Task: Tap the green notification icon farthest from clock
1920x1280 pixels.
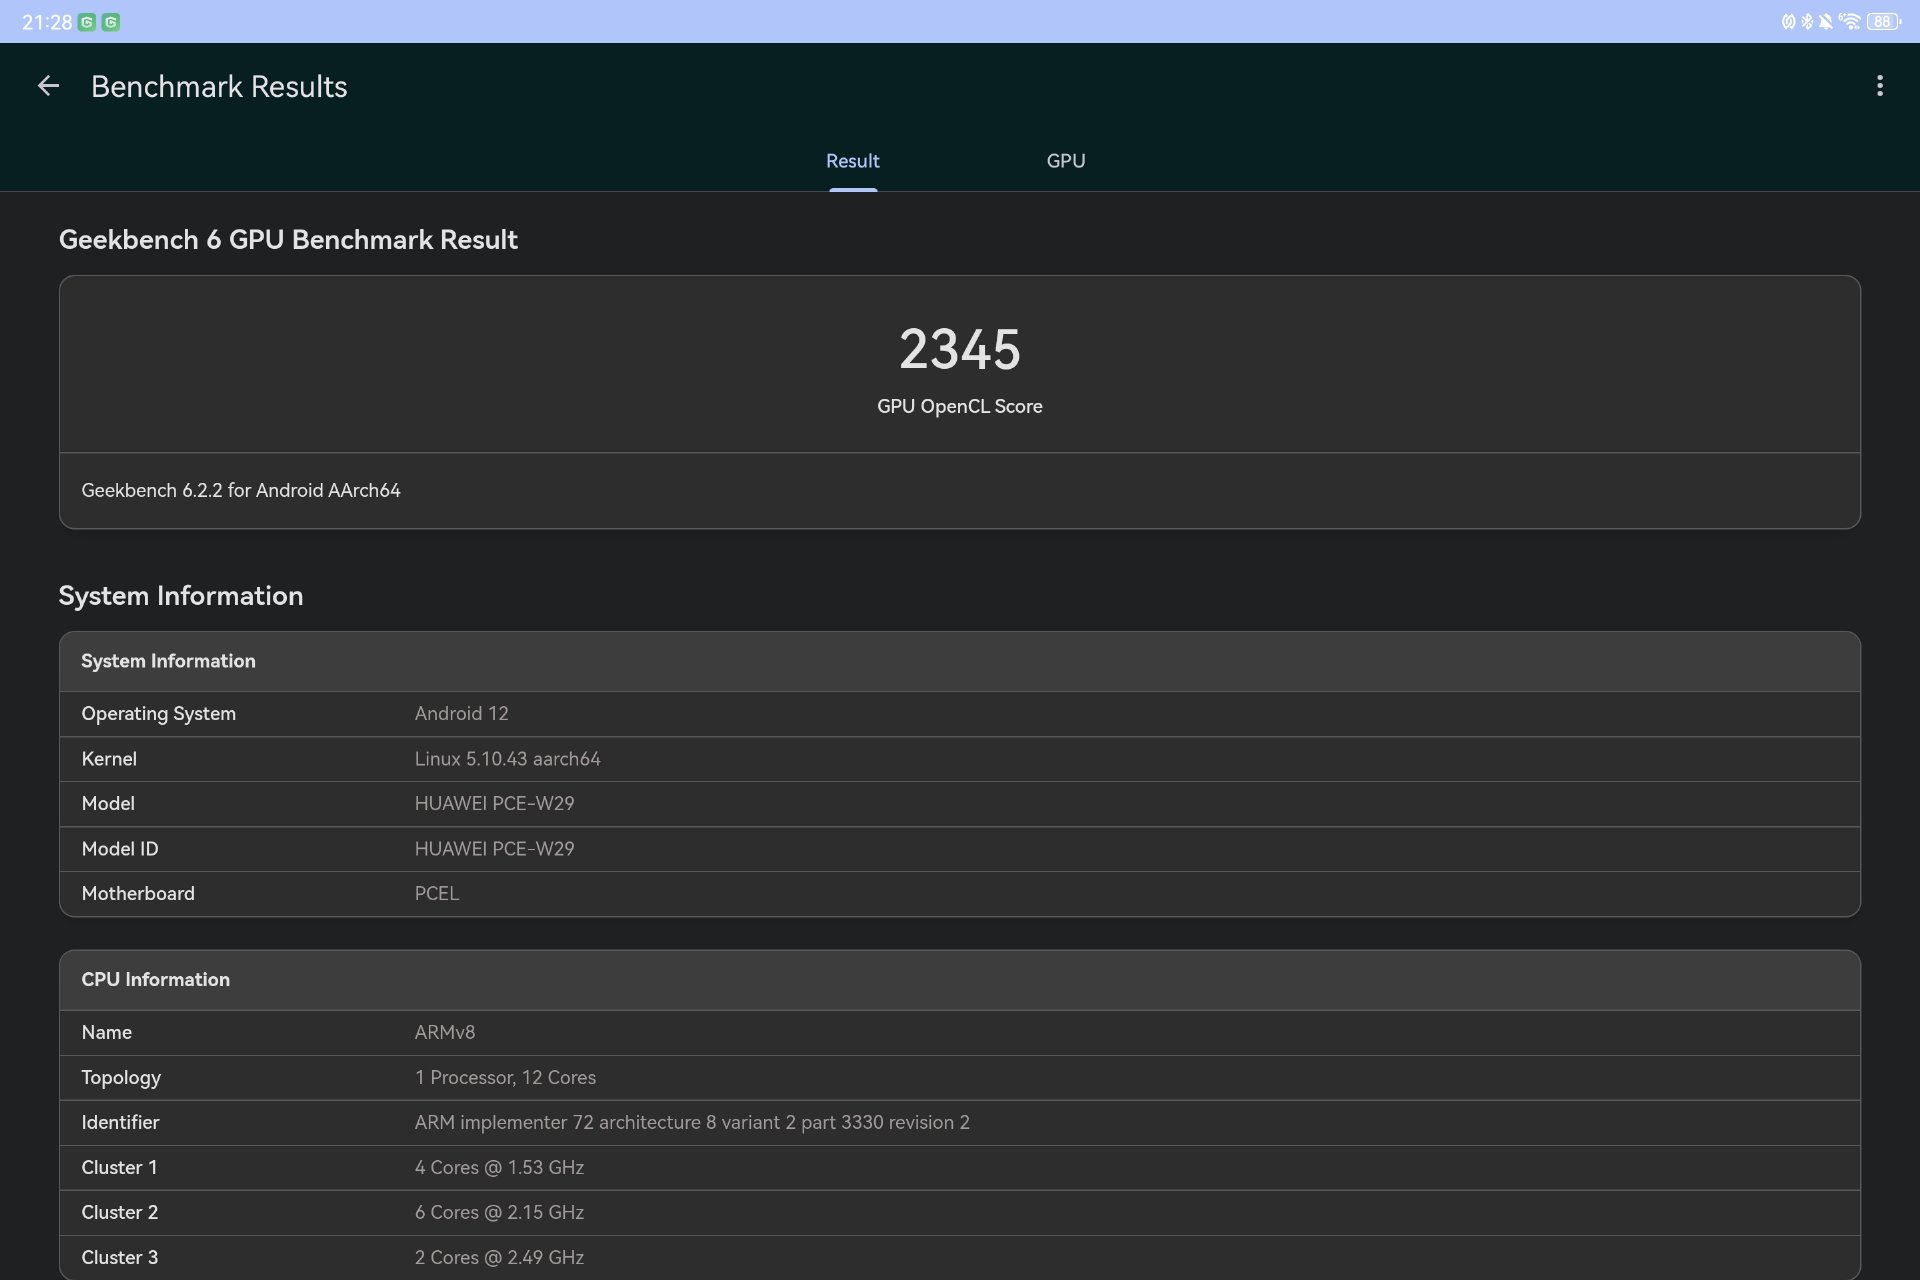Action: click(x=111, y=22)
